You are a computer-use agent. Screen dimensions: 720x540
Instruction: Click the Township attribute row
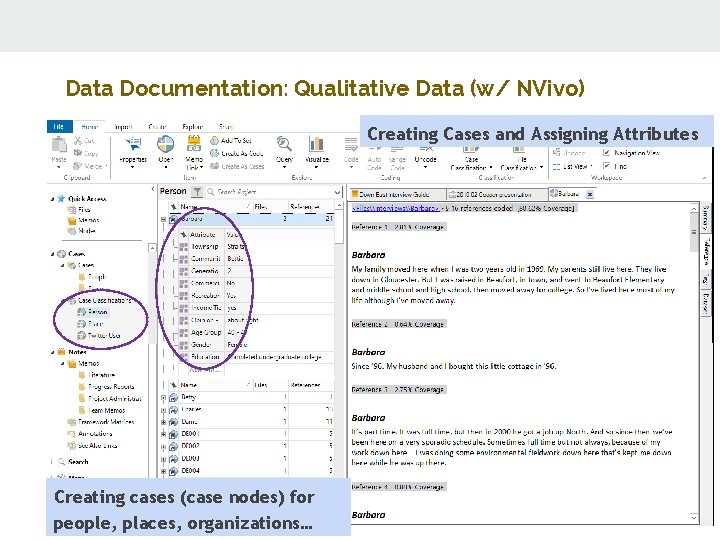coord(256,247)
